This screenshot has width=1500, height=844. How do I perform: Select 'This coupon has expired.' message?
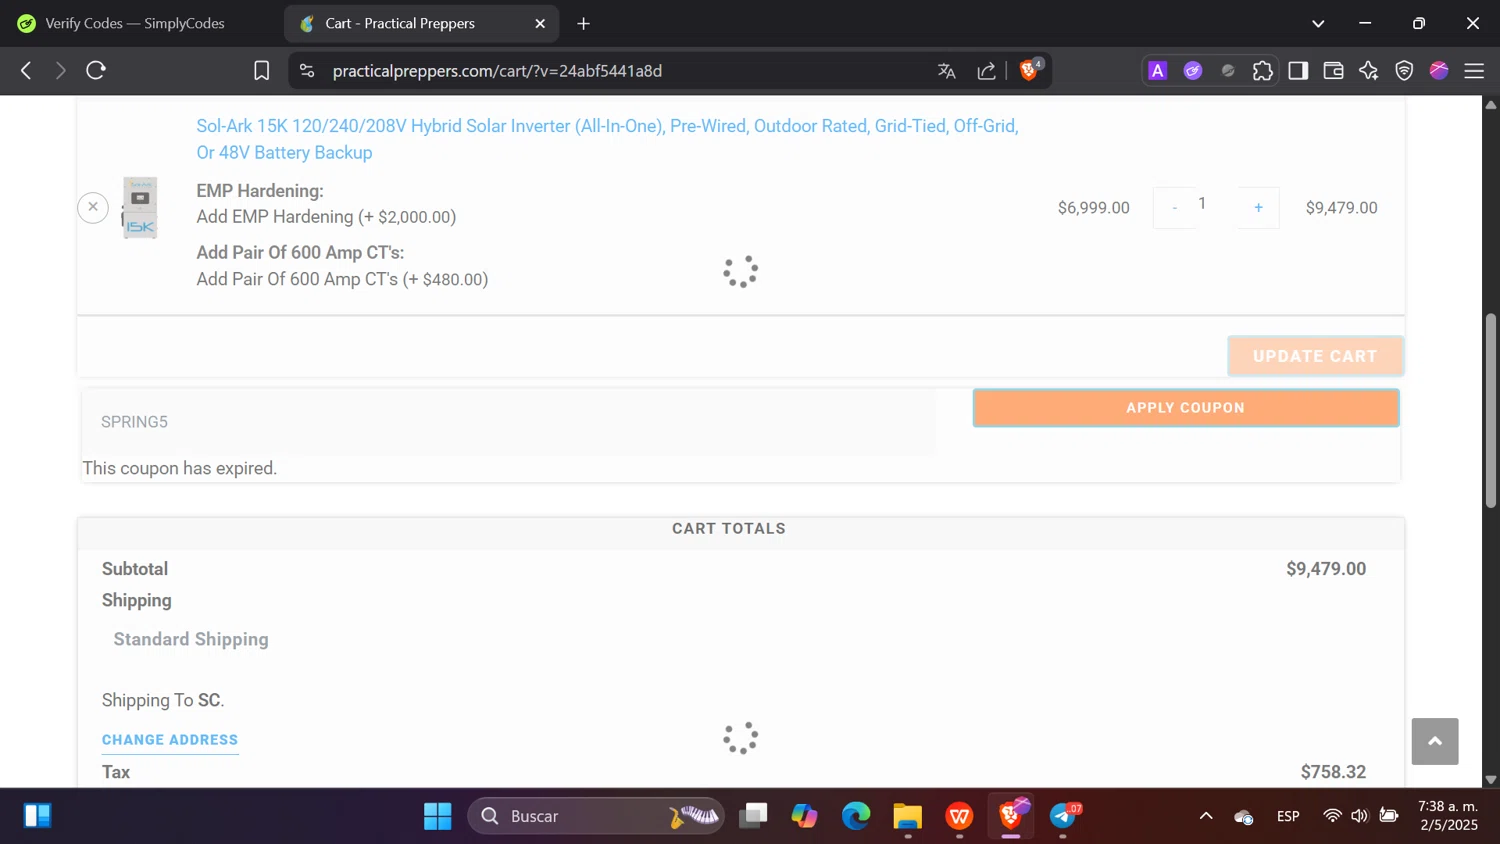coord(180,468)
